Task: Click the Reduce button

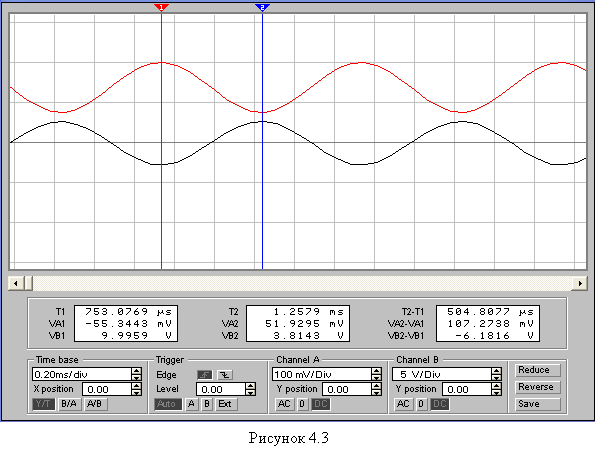Action: tap(537, 370)
